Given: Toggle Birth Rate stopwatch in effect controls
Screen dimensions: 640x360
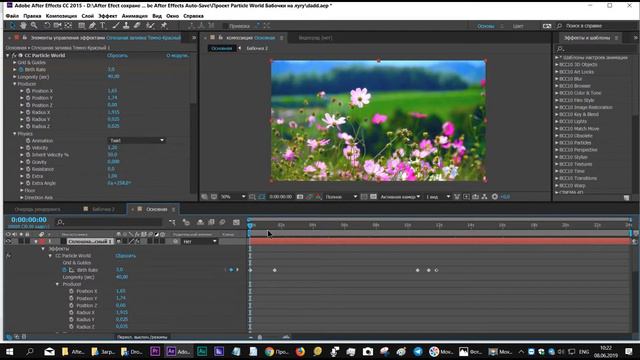Looking at the screenshot, I should click(x=21, y=70).
